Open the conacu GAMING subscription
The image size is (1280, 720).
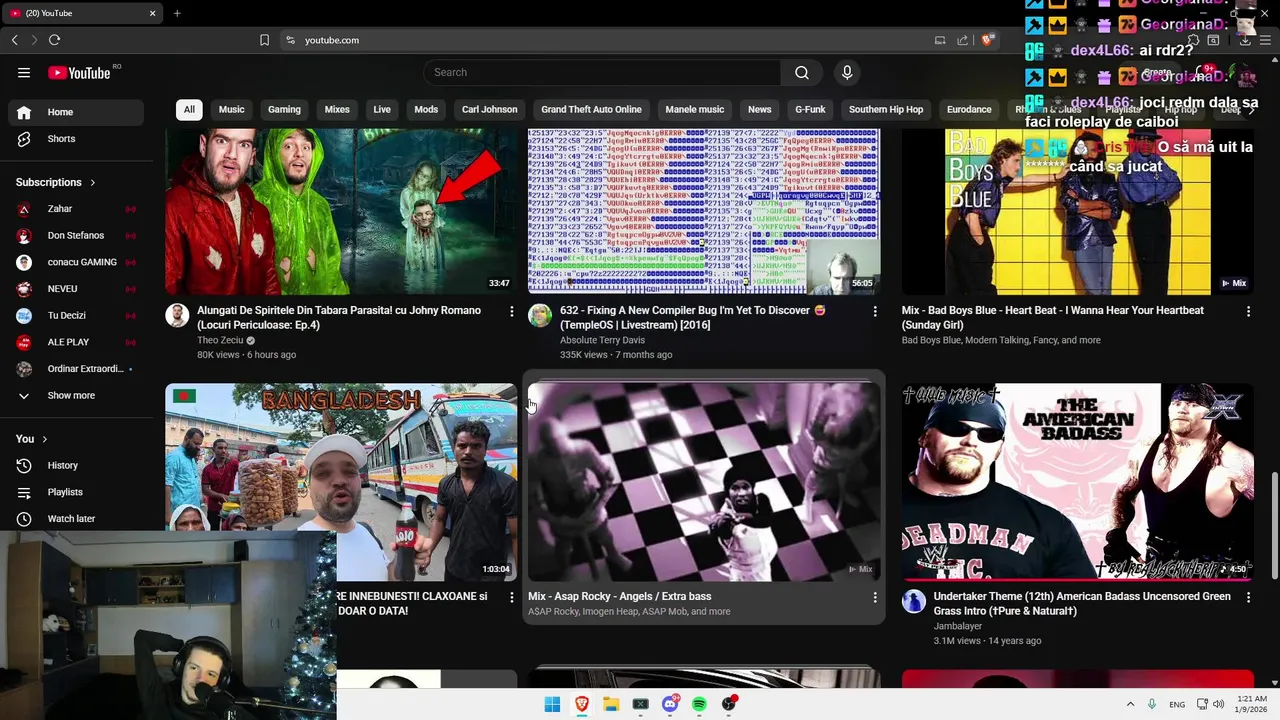[x=75, y=262]
